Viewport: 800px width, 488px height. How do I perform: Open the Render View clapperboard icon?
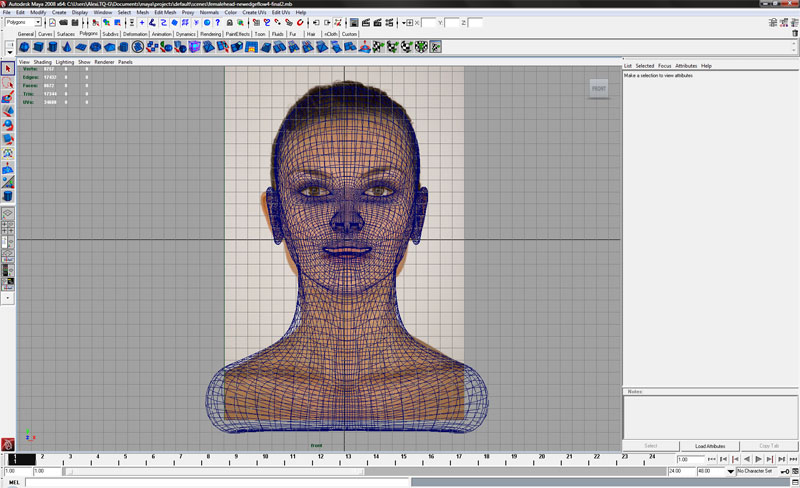tap(366, 22)
